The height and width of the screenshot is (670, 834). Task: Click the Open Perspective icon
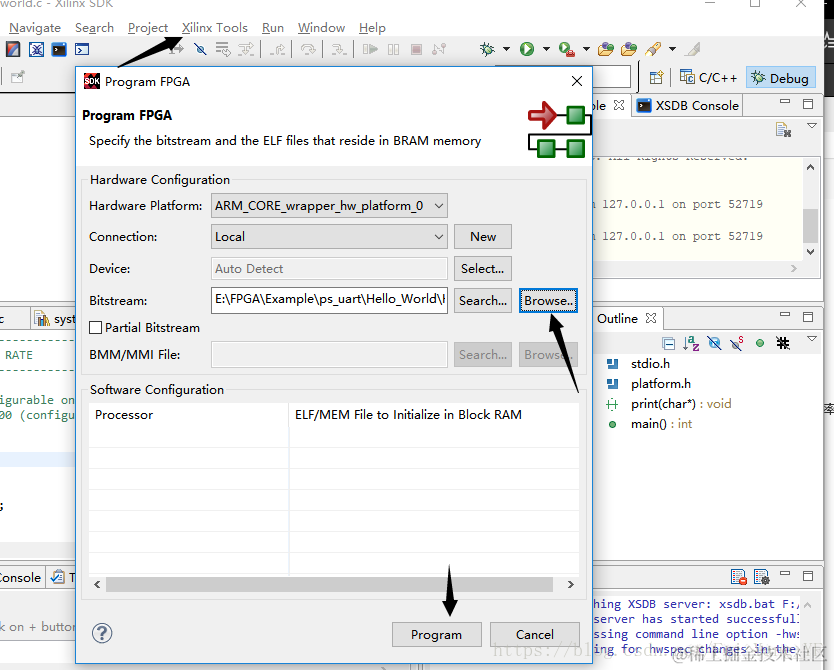click(656, 78)
